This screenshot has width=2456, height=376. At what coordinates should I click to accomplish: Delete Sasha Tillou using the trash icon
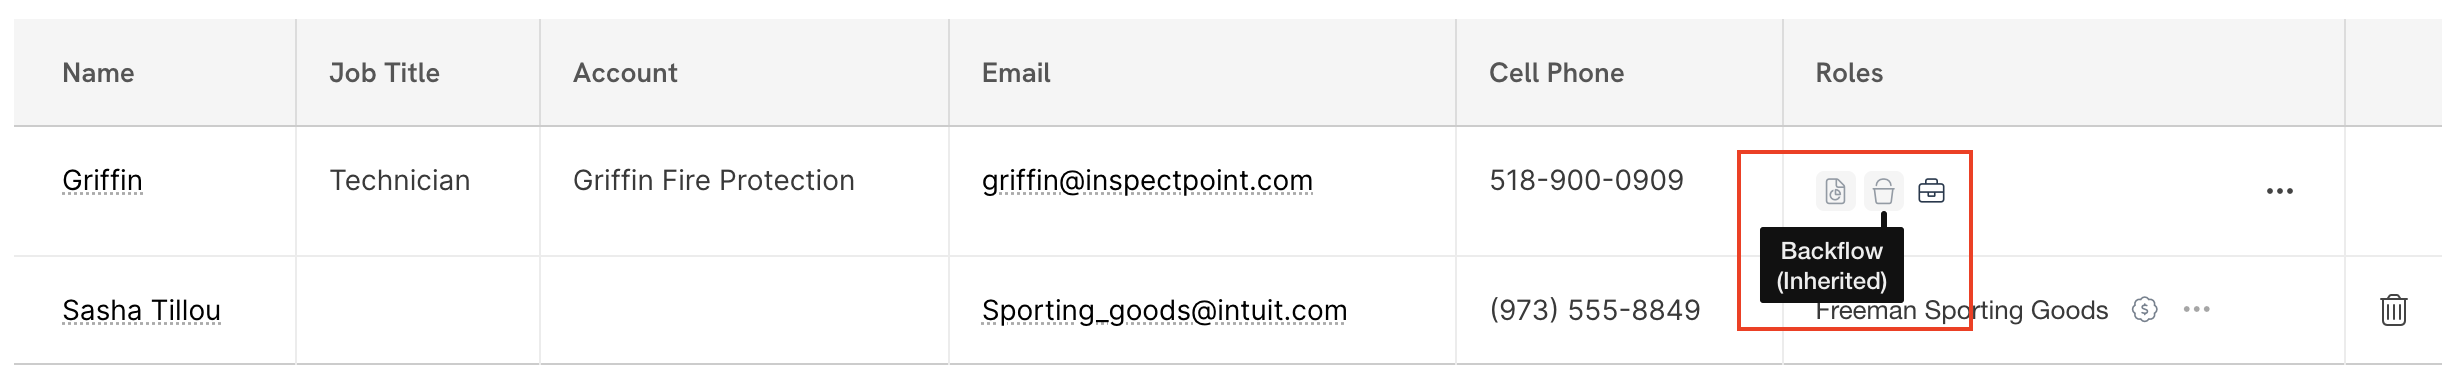pyautogui.click(x=2393, y=310)
